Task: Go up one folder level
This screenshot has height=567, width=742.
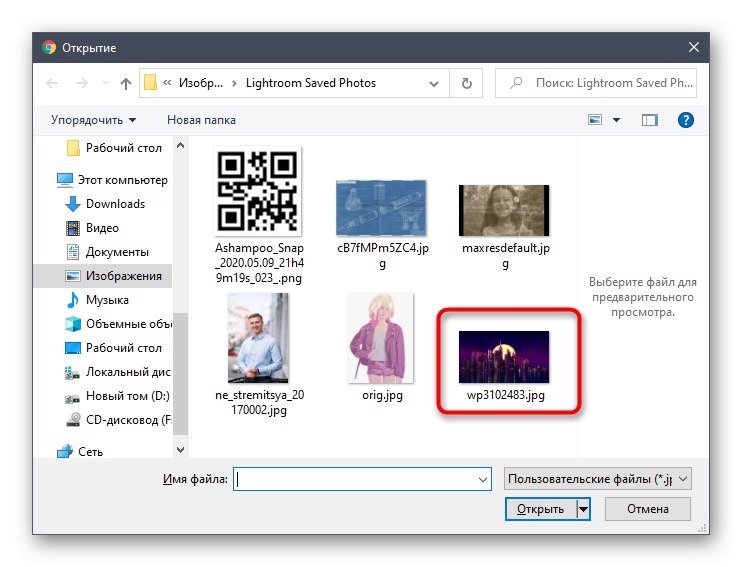Action: [x=125, y=83]
